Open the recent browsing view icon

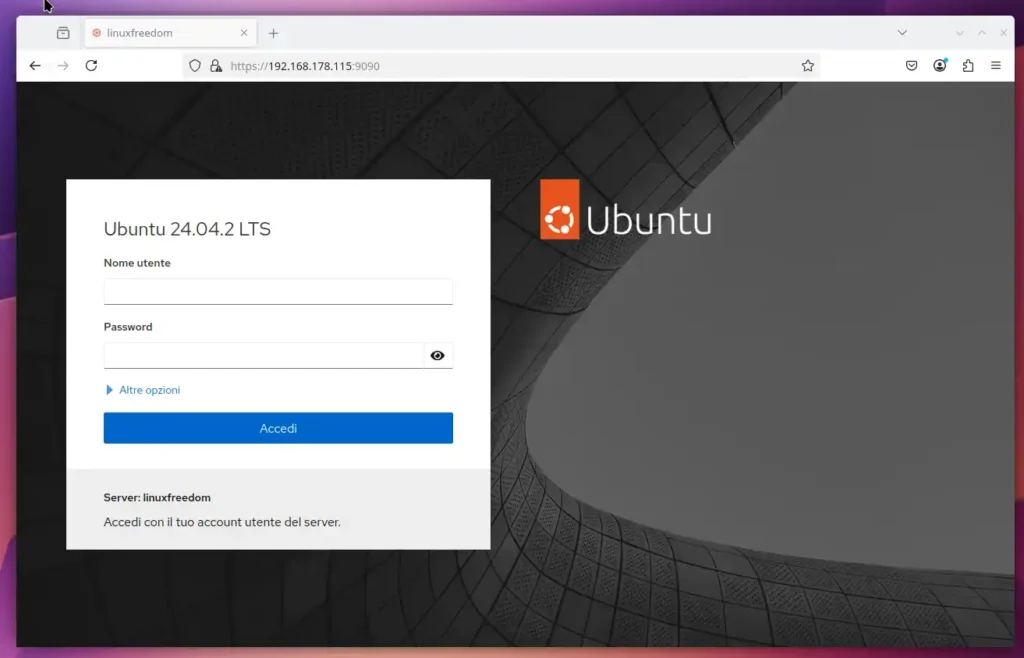(63, 33)
